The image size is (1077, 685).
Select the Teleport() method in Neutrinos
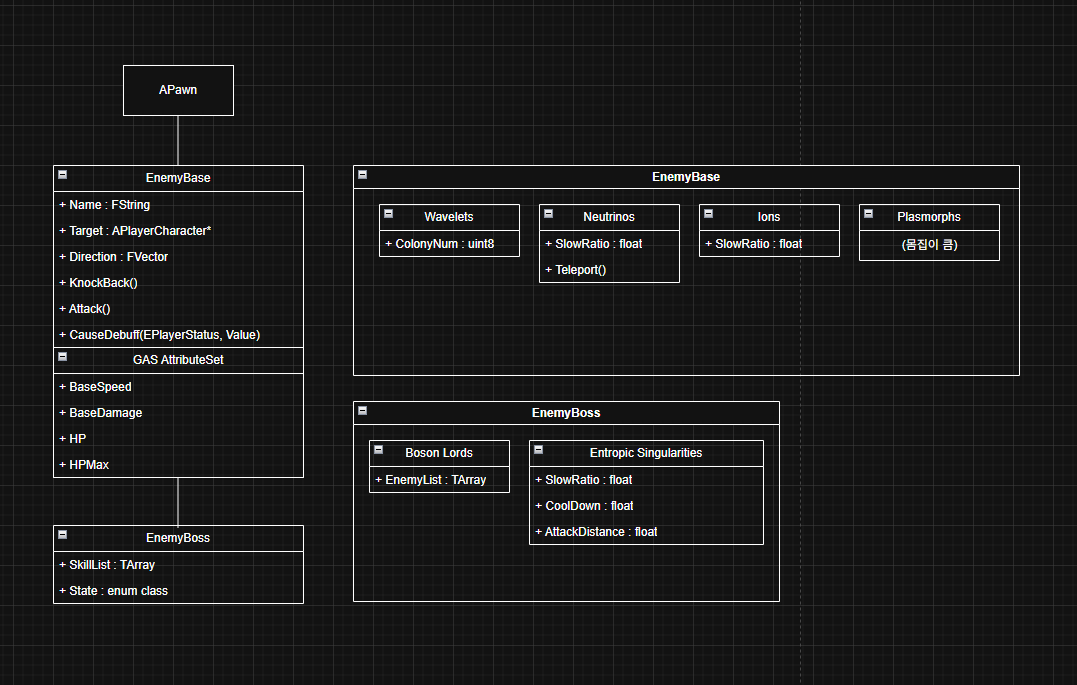(x=609, y=270)
